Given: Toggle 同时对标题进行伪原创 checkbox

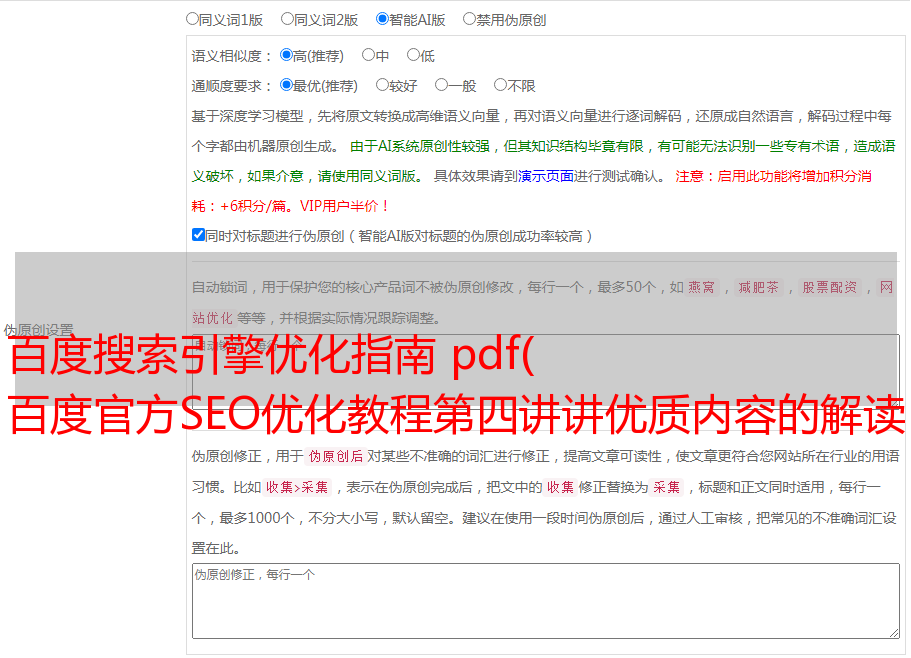Looking at the screenshot, I should click(x=198, y=235).
